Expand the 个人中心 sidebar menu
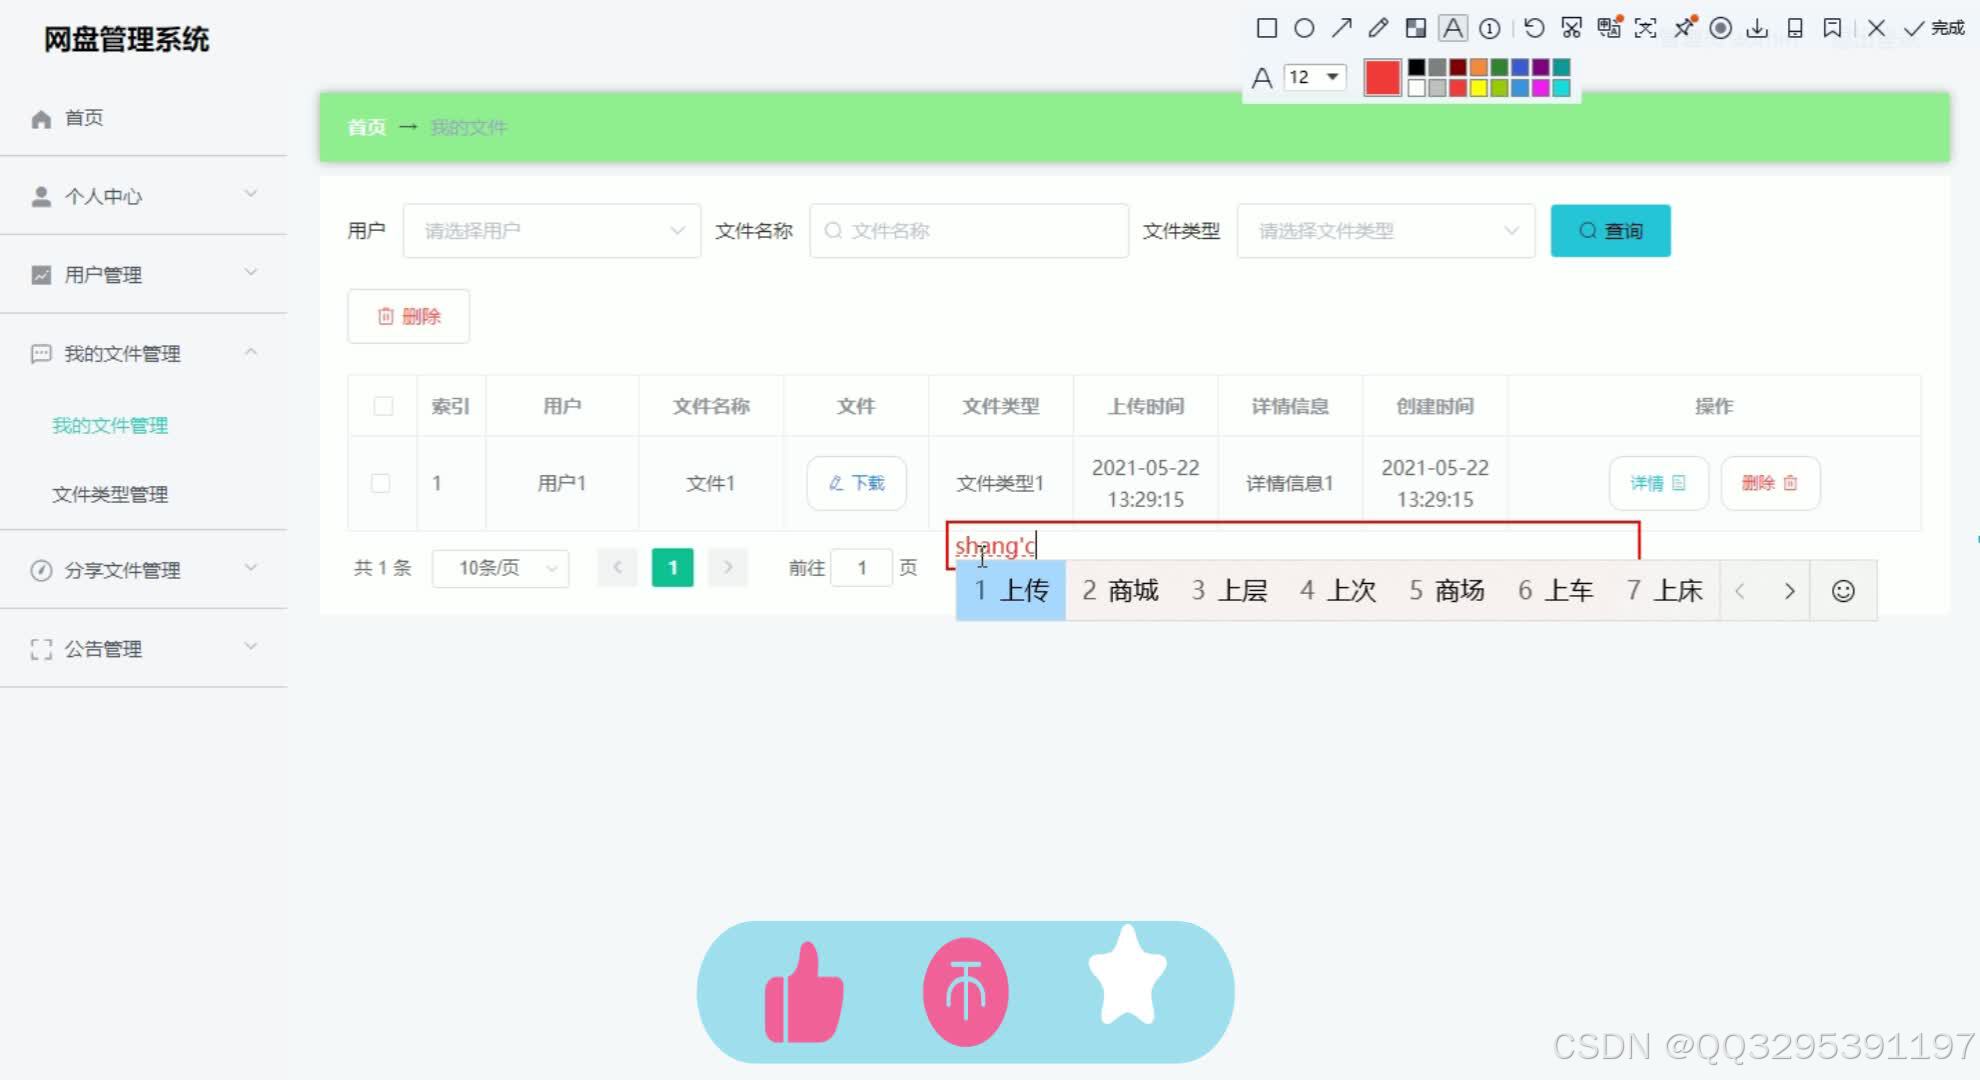Screen dimensions: 1980x1080 click(144, 196)
